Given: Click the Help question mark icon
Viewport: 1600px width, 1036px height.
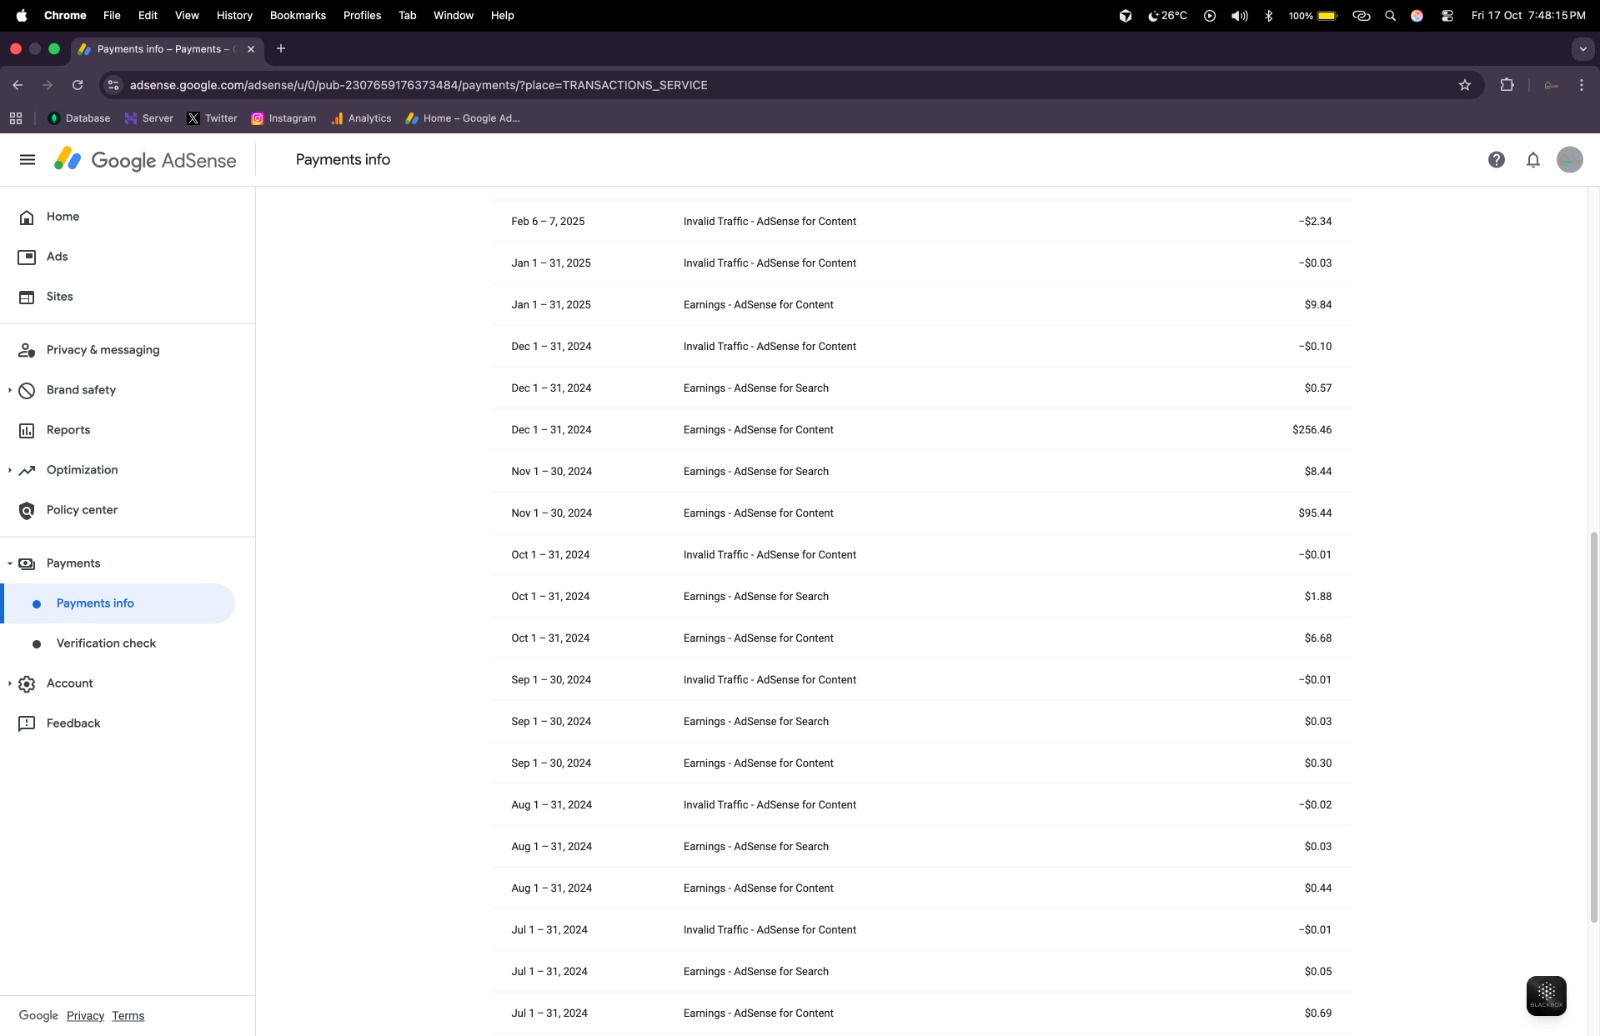Looking at the screenshot, I should (1496, 160).
